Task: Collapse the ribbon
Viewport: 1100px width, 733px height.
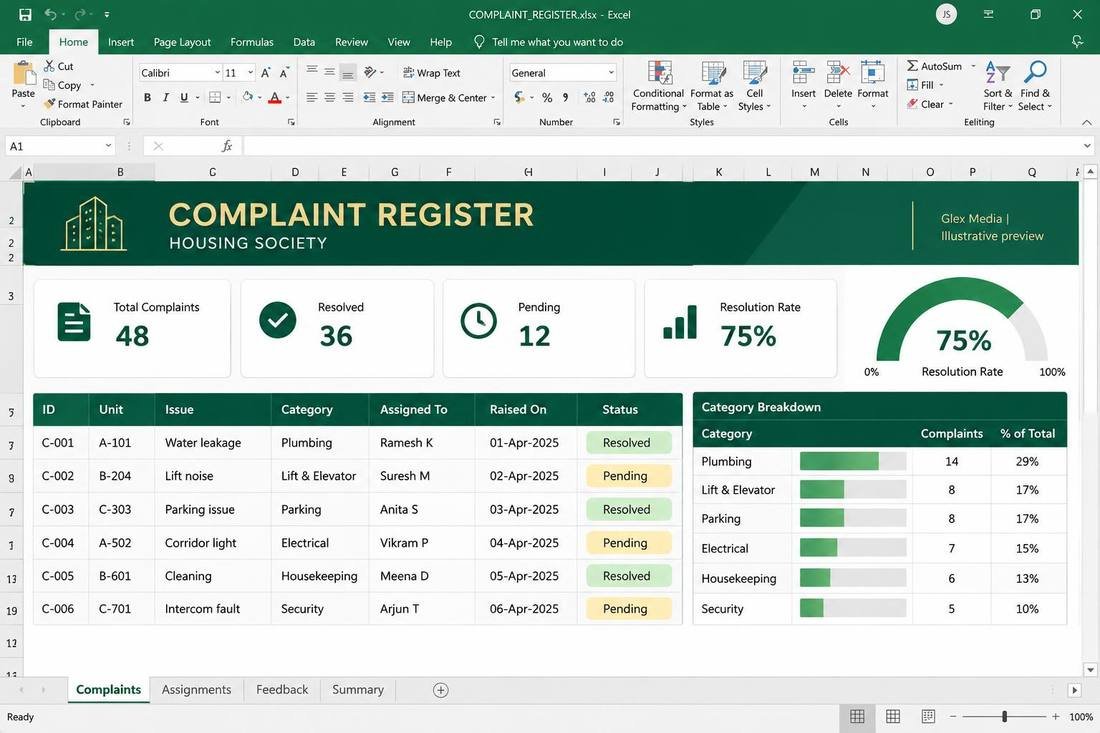Action: (x=1087, y=122)
